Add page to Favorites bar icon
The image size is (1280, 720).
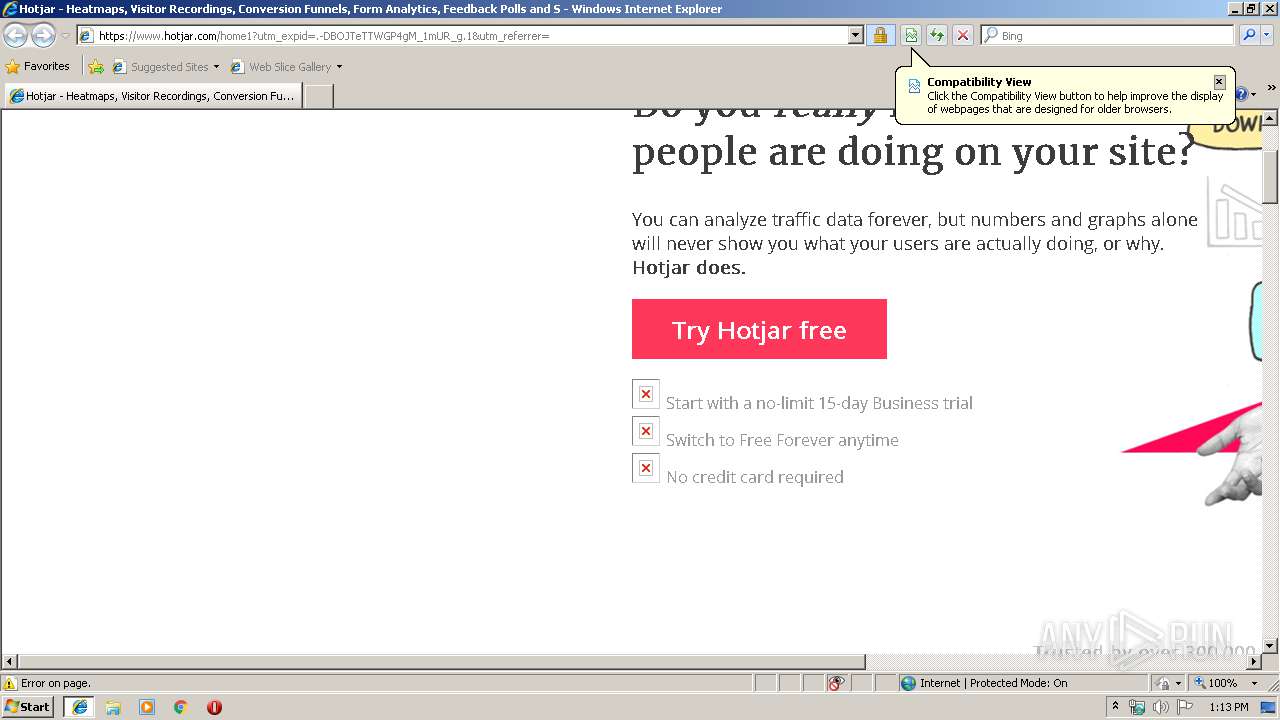click(x=96, y=67)
